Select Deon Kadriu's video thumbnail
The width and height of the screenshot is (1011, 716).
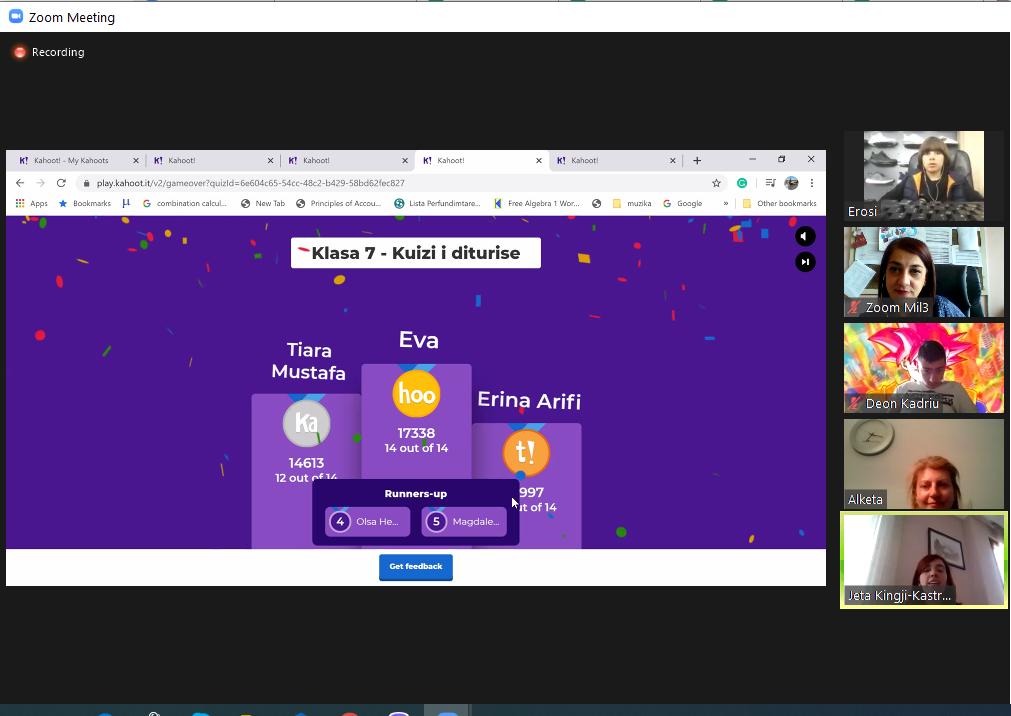923,367
